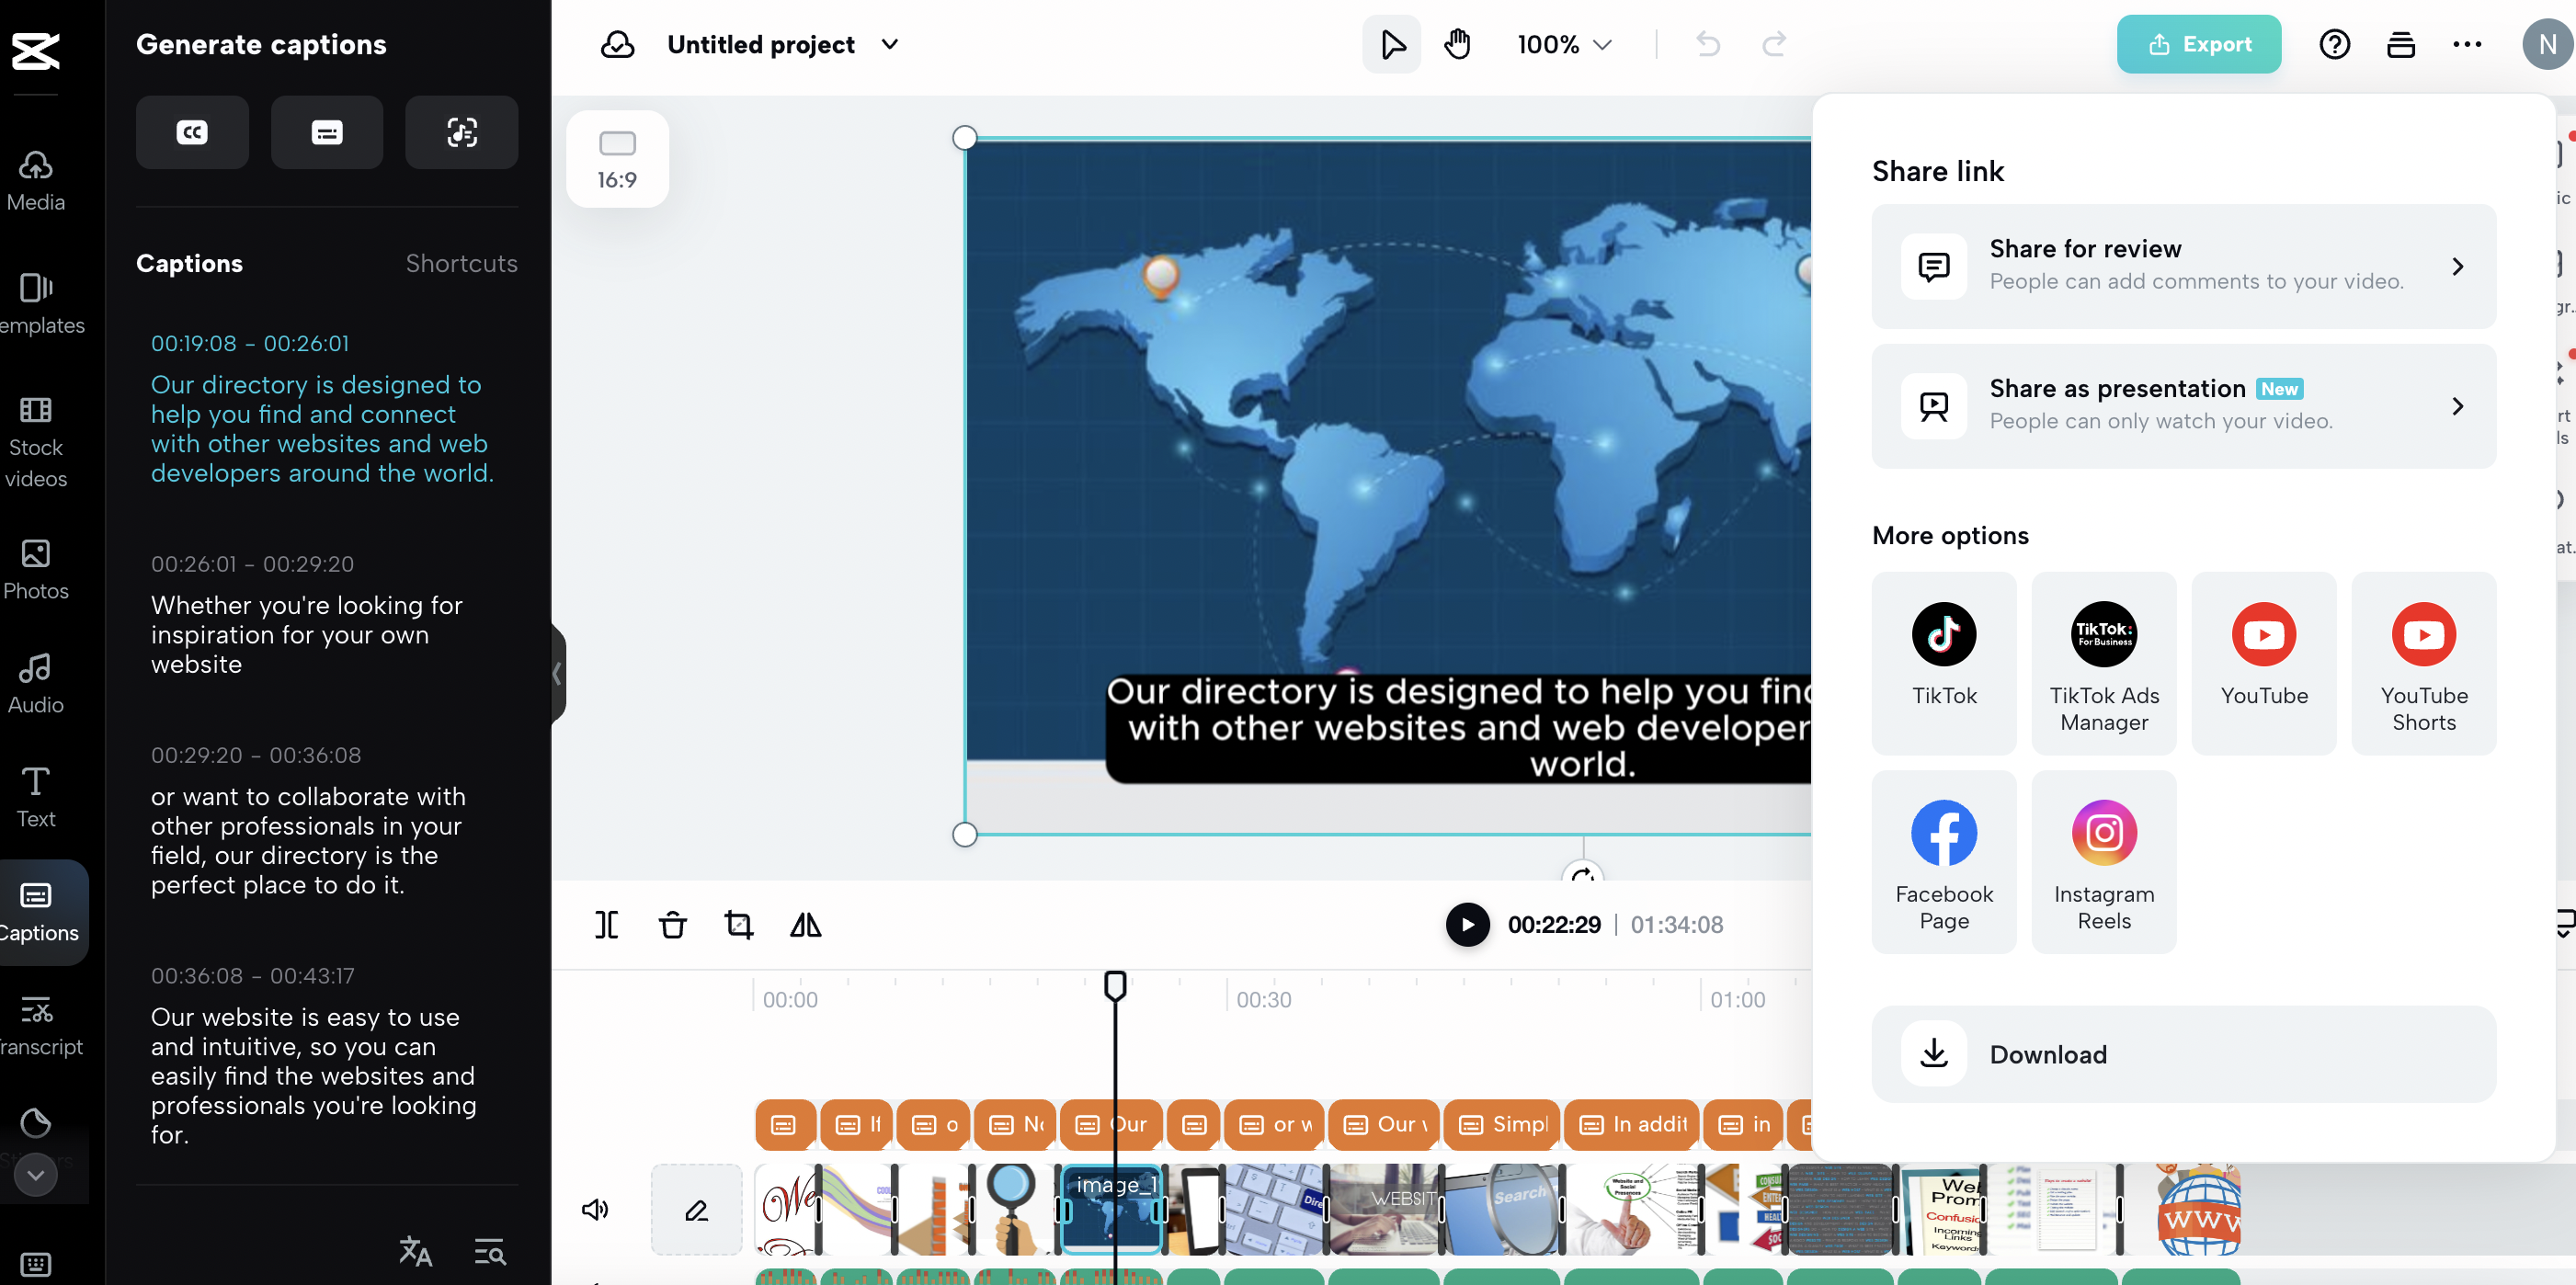Click the auto captions CC icon
The width and height of the screenshot is (2576, 1285).
(192, 132)
